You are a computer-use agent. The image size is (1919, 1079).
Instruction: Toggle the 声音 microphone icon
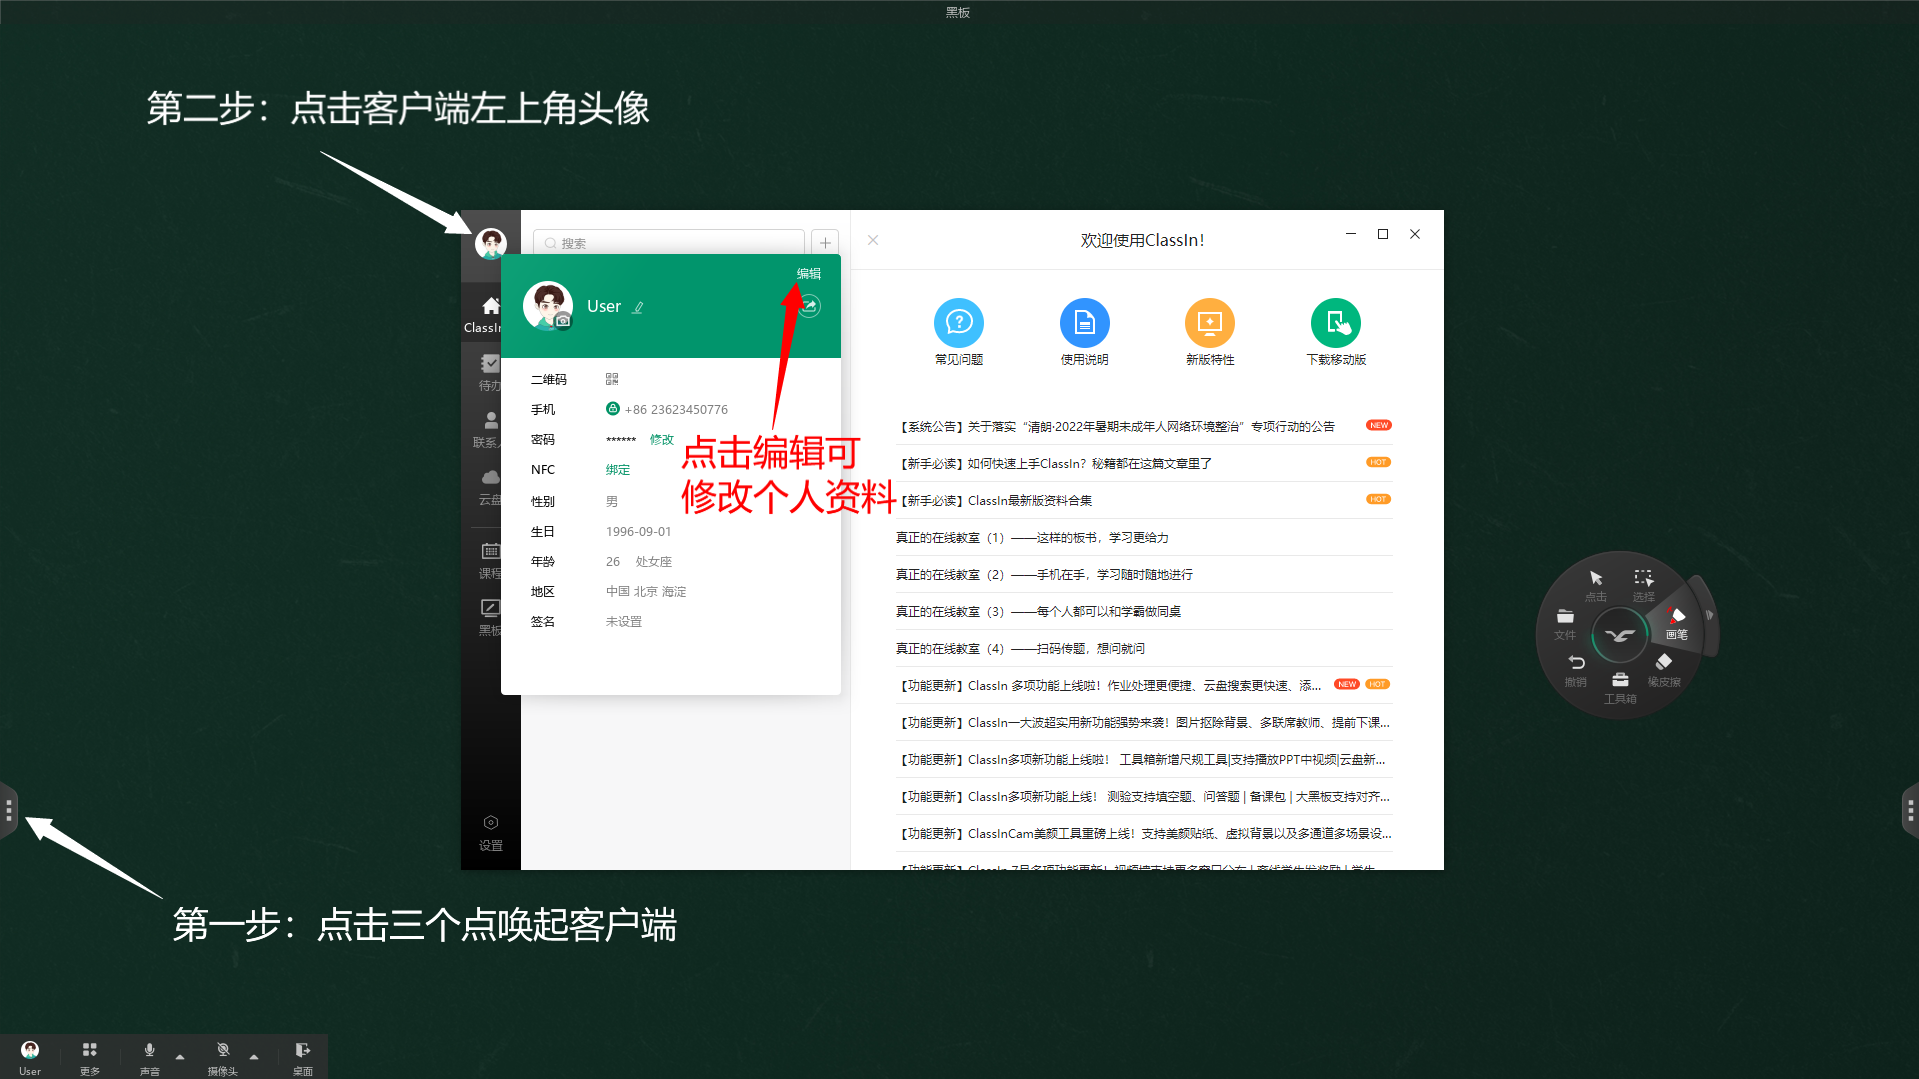coord(150,1050)
